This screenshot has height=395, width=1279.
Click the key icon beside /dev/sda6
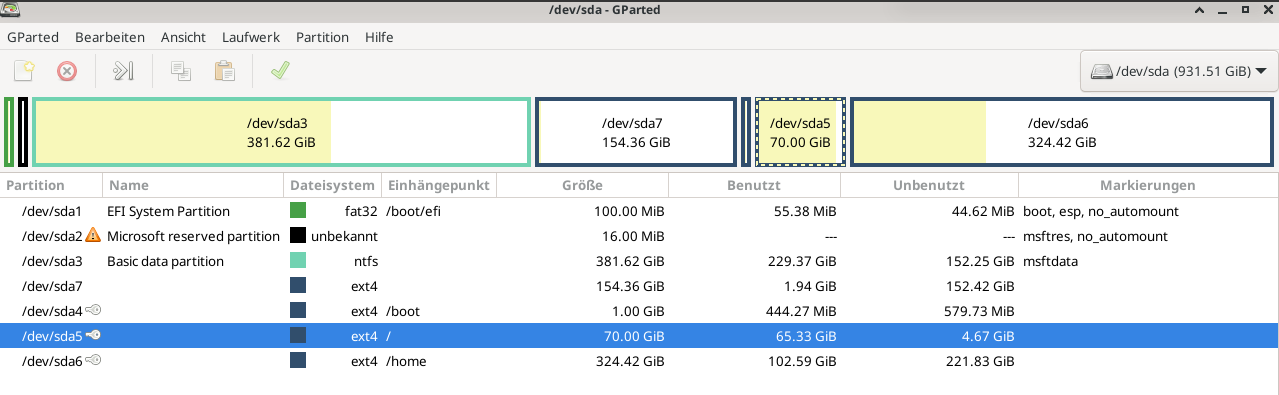click(93, 360)
